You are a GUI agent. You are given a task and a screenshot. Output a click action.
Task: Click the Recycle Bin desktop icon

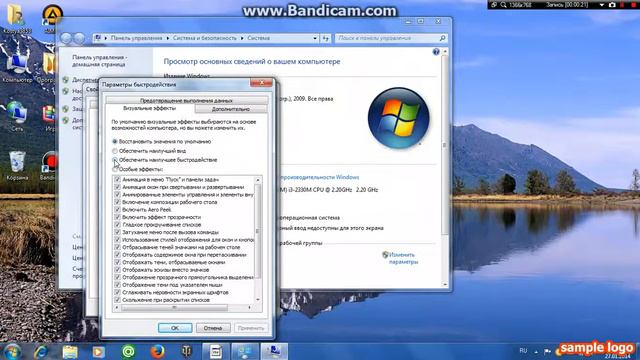click(17, 165)
